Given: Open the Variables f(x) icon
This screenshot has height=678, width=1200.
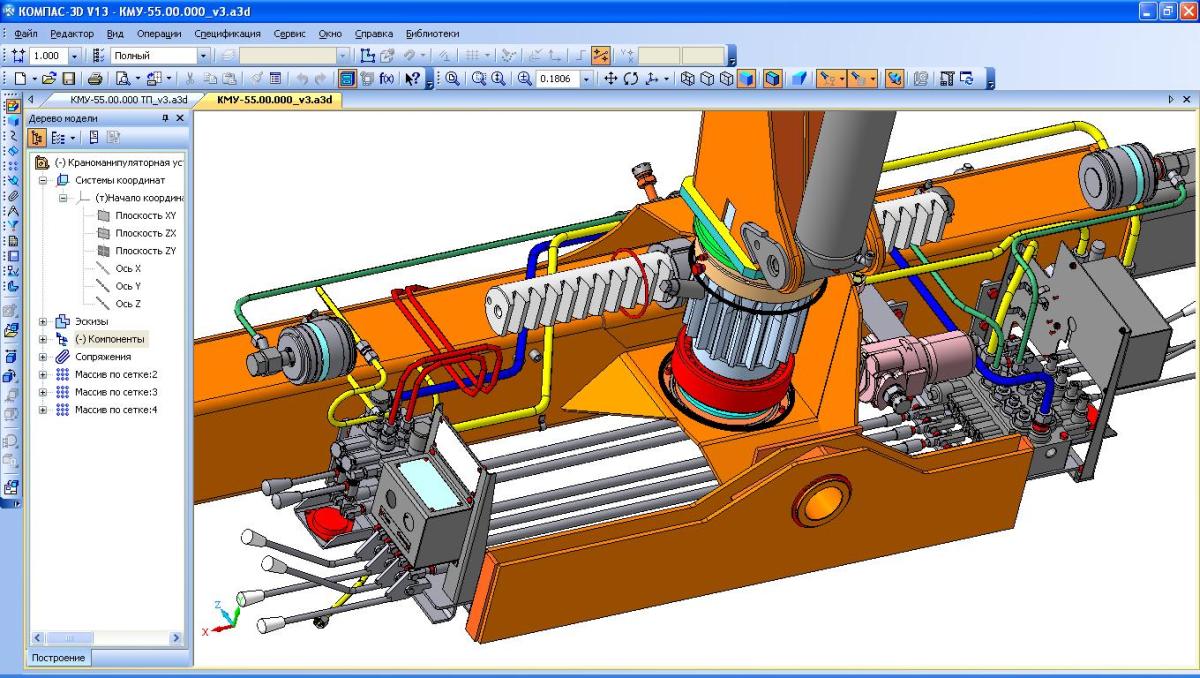Looking at the screenshot, I should tap(386, 78).
